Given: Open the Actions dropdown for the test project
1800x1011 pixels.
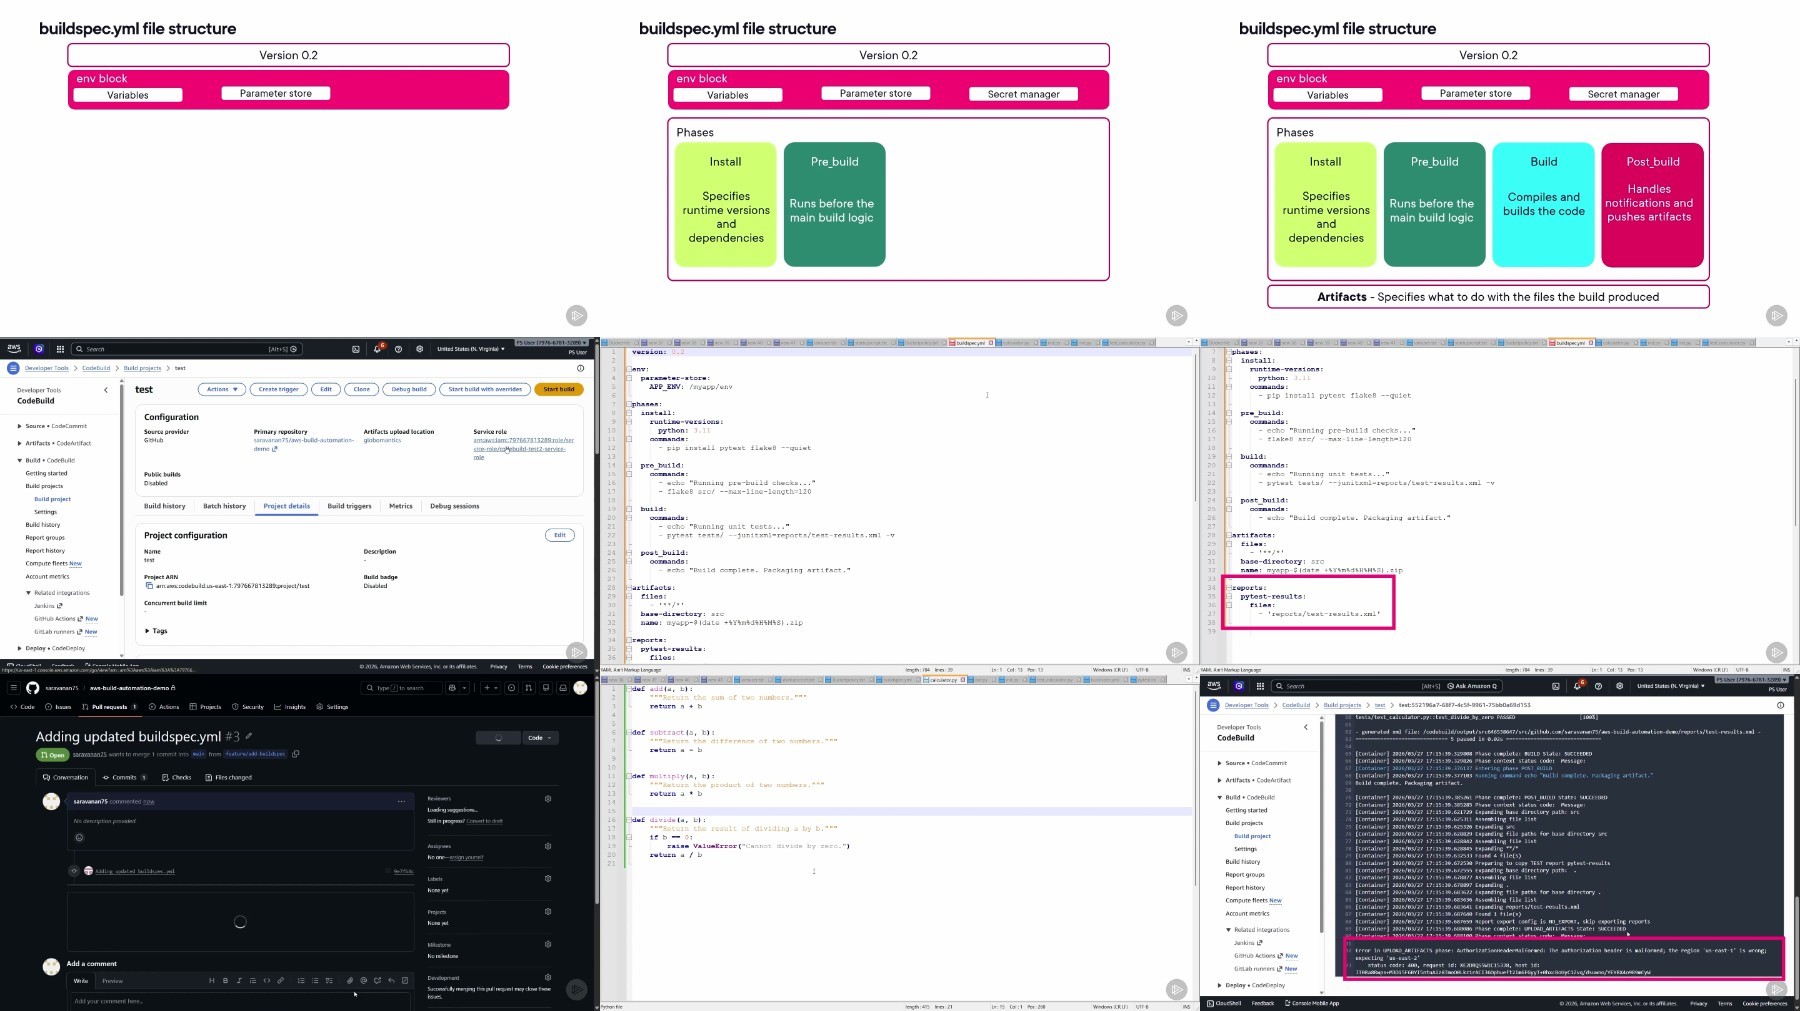Looking at the screenshot, I should point(221,389).
